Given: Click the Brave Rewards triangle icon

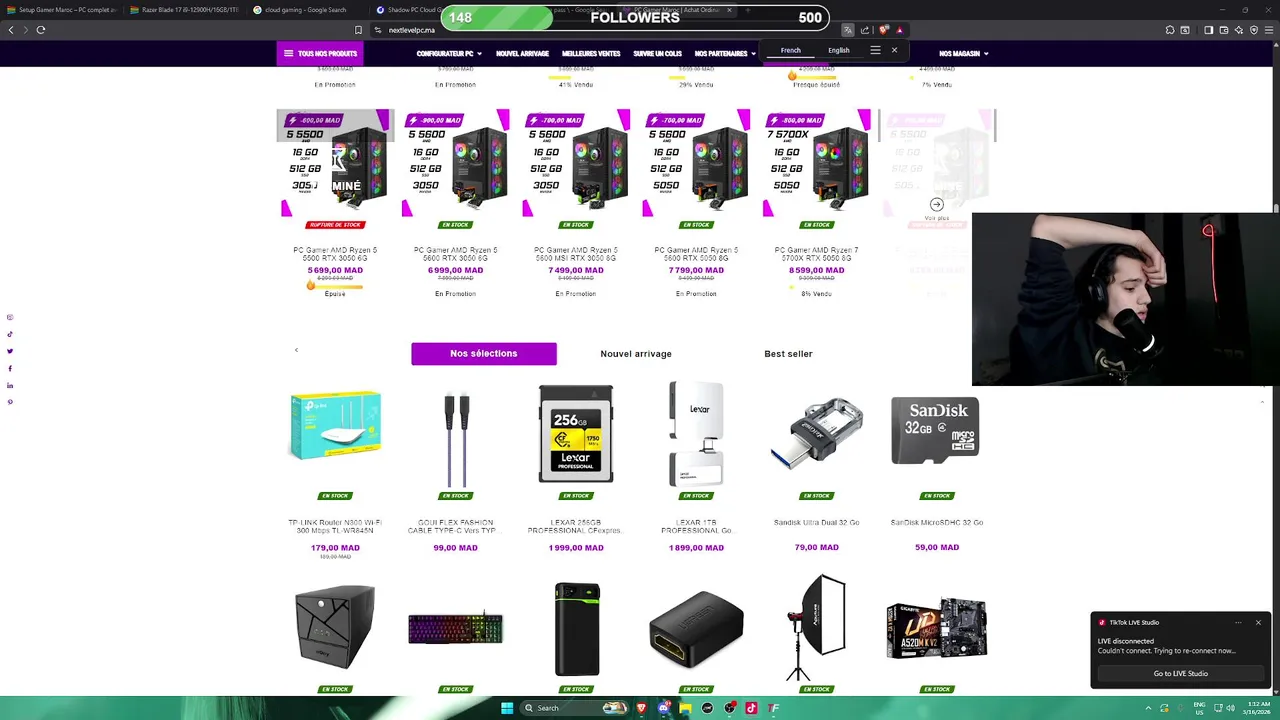Looking at the screenshot, I should [x=899, y=30].
